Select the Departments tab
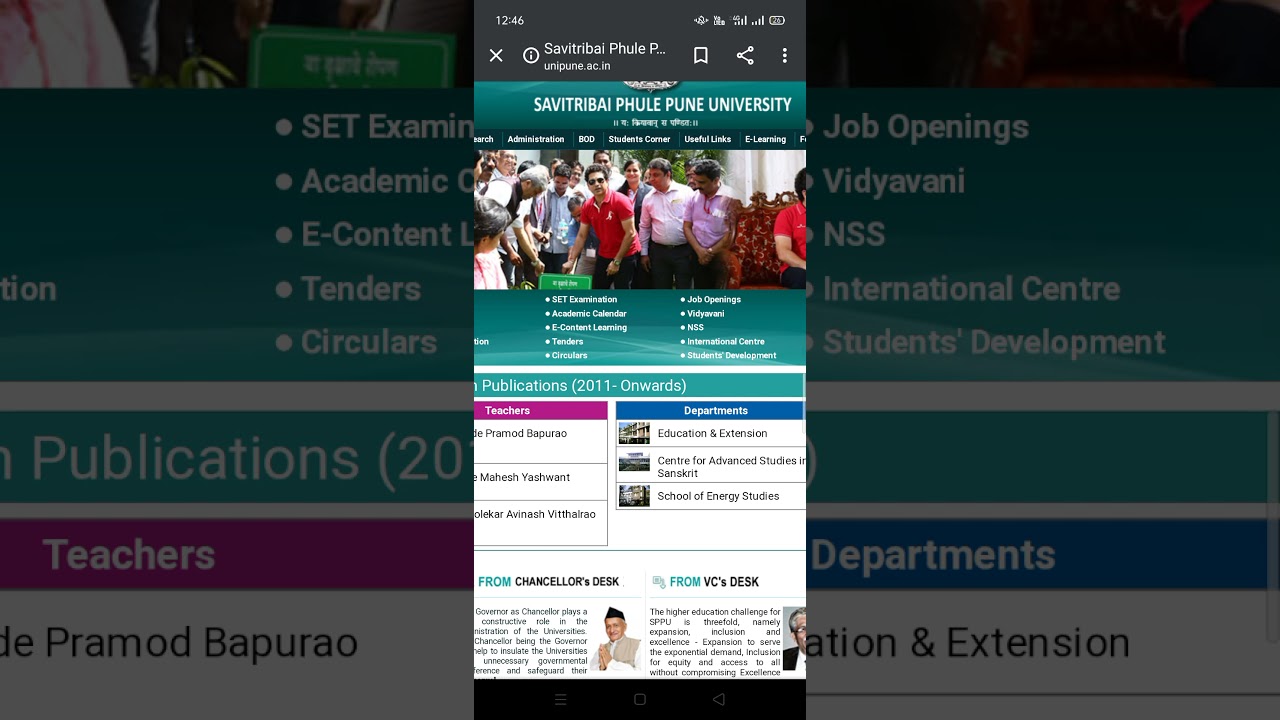1280x720 pixels. [x=710, y=411]
